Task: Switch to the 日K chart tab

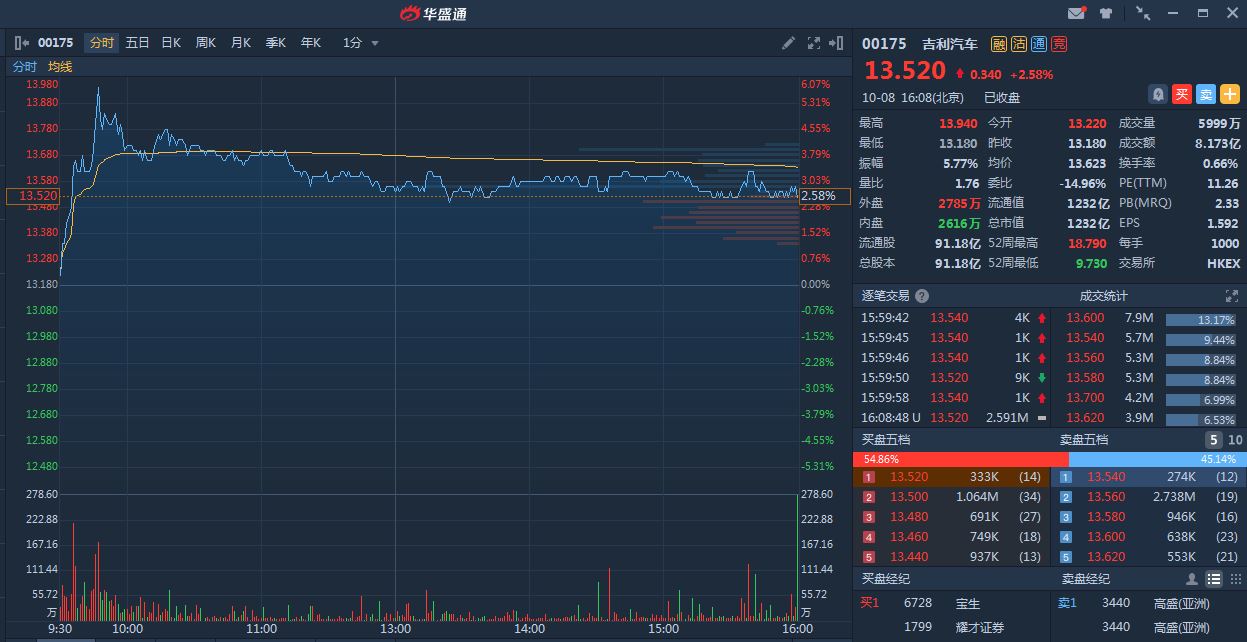Action: tap(171, 43)
